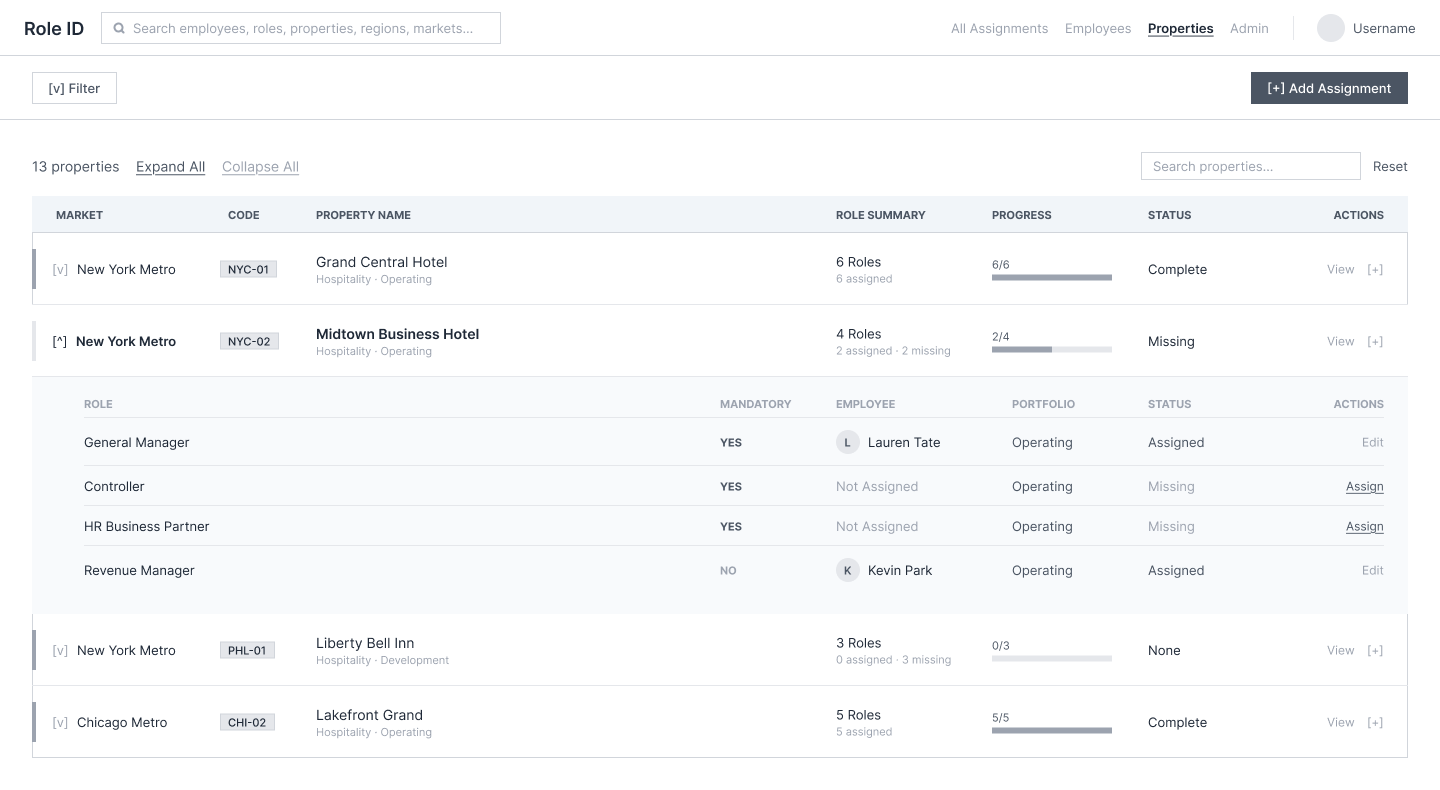Expand the Grand Central Hotel row
Screen dimensions: 1440x790
pyautogui.click(x=60, y=269)
